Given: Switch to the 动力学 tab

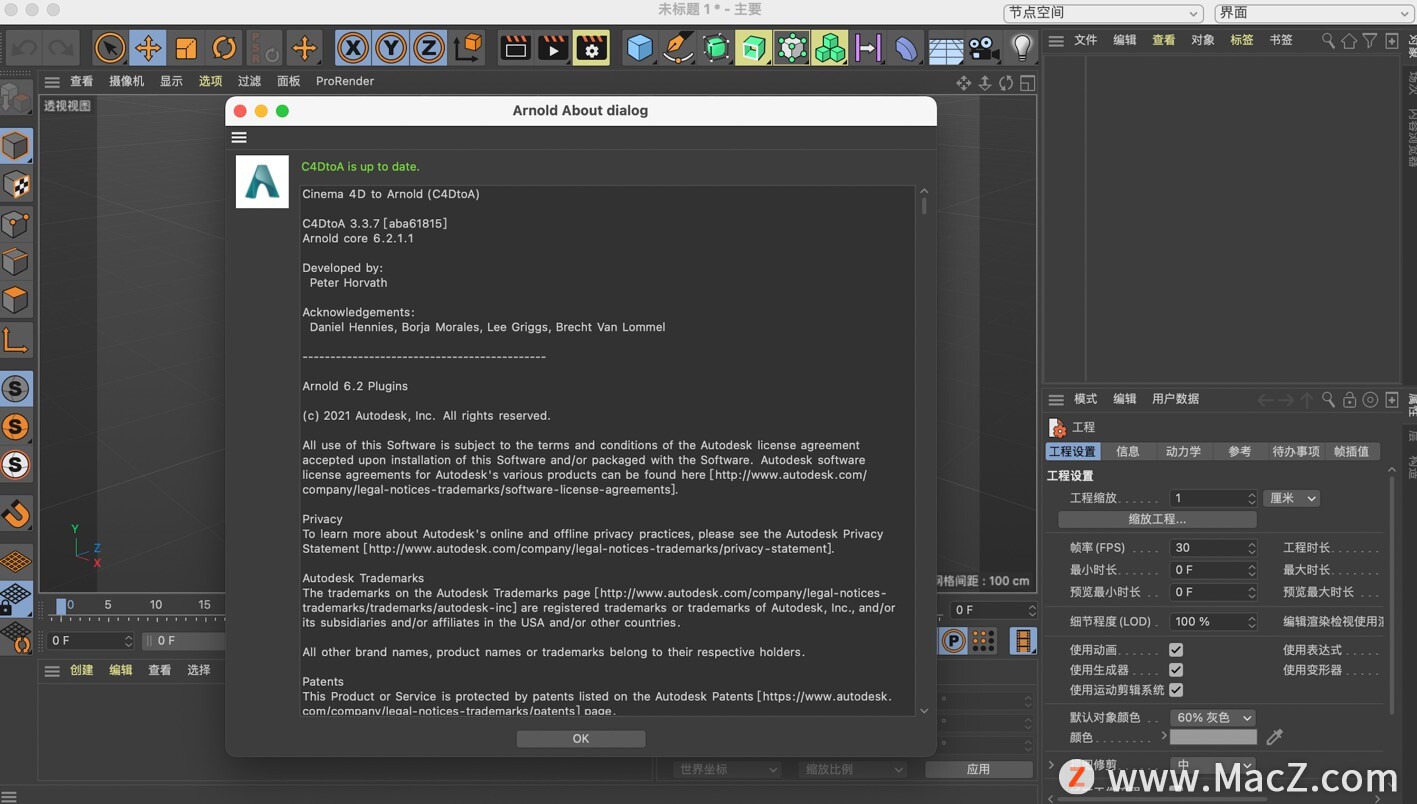Looking at the screenshot, I should (x=1183, y=452).
